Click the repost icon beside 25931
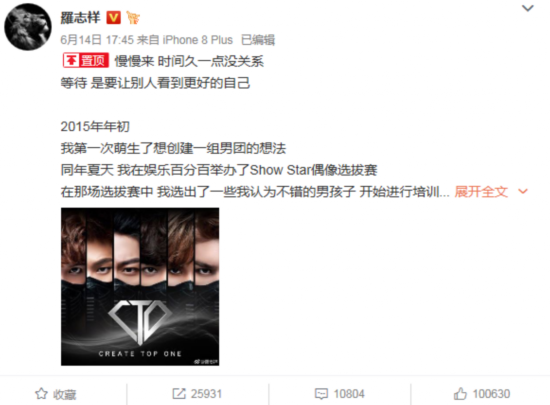Image resolution: width=550 pixels, height=405 pixels. 179,394
